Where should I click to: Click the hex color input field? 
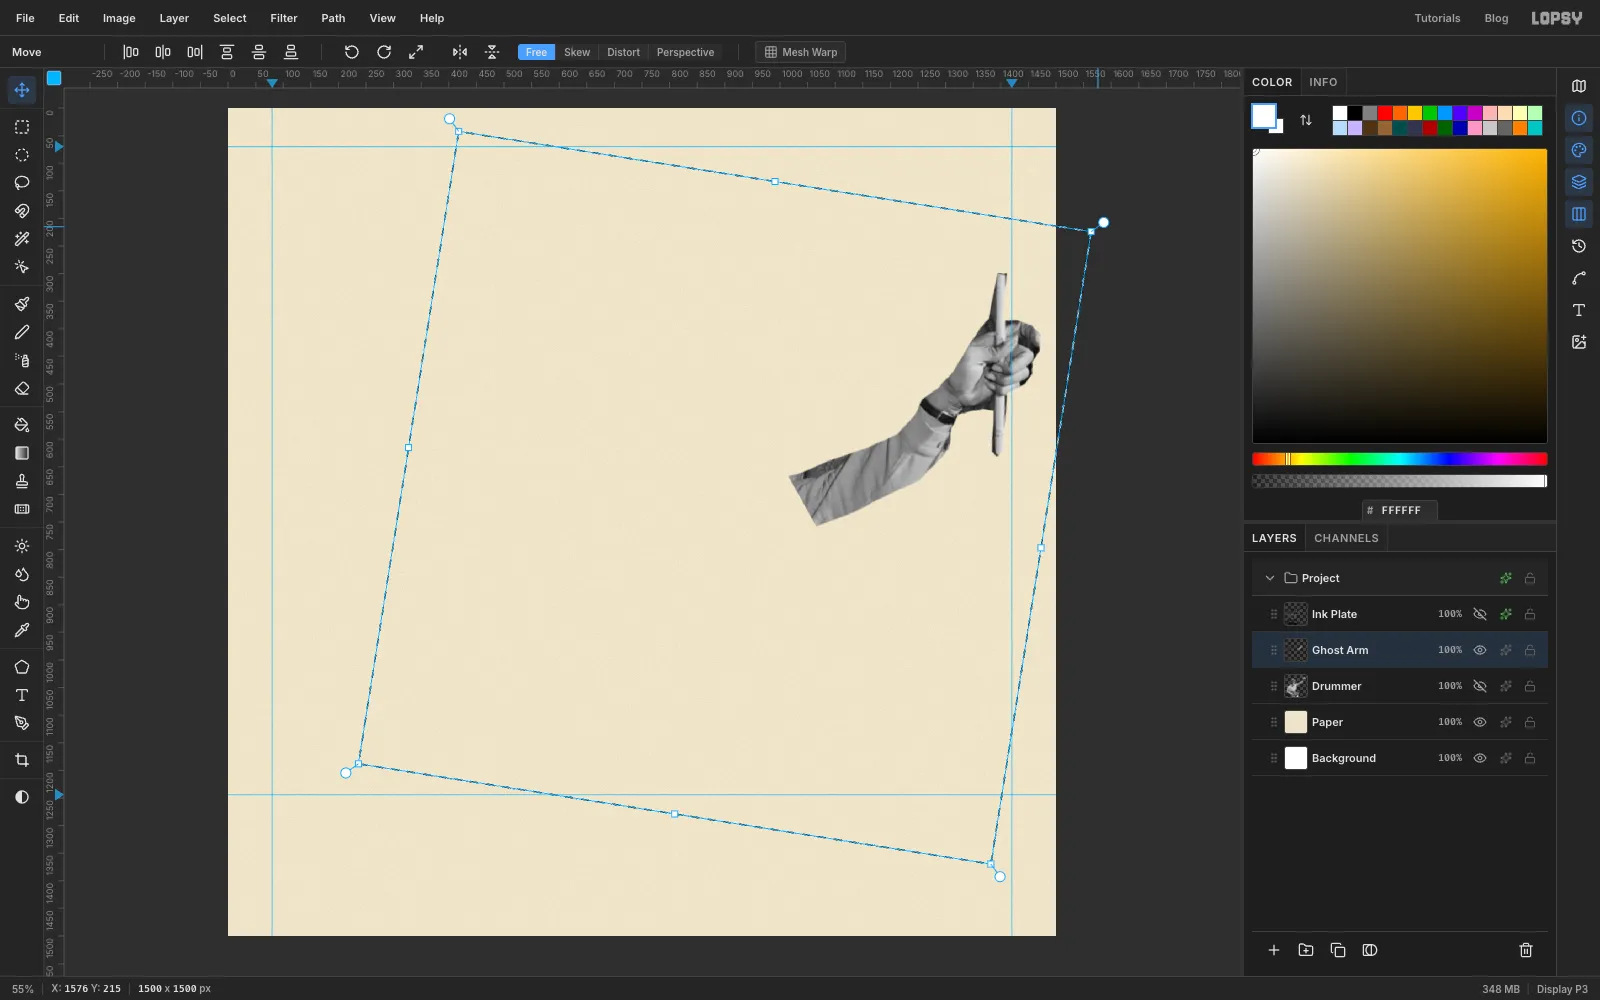click(x=1400, y=510)
